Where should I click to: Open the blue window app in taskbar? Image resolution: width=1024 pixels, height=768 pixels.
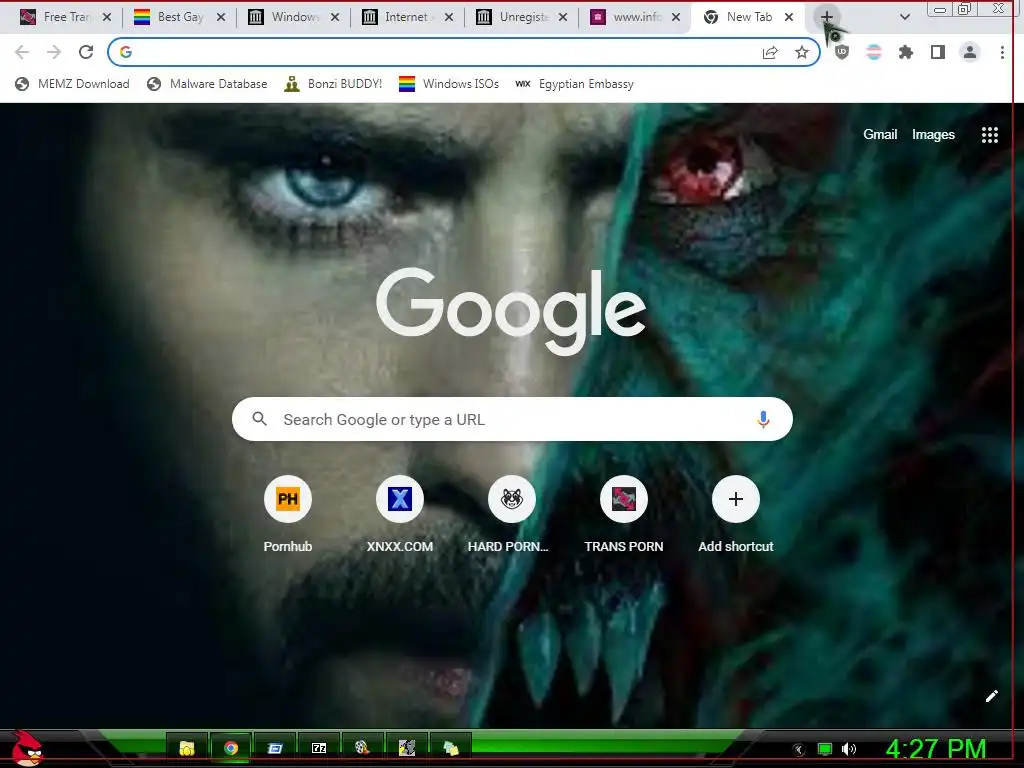coord(275,748)
